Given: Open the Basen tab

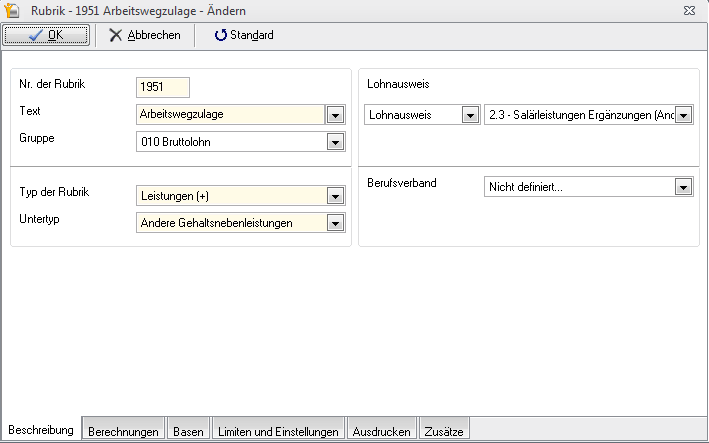Looking at the screenshot, I should (x=188, y=432).
